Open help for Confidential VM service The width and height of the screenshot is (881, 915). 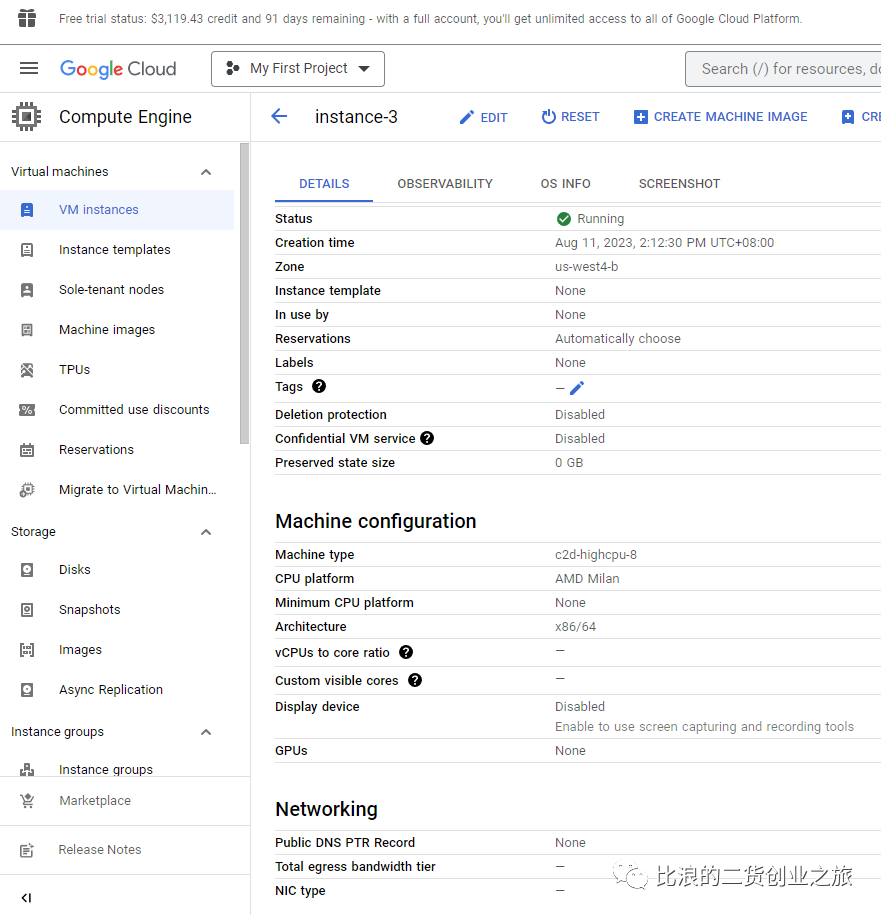[x=427, y=438]
